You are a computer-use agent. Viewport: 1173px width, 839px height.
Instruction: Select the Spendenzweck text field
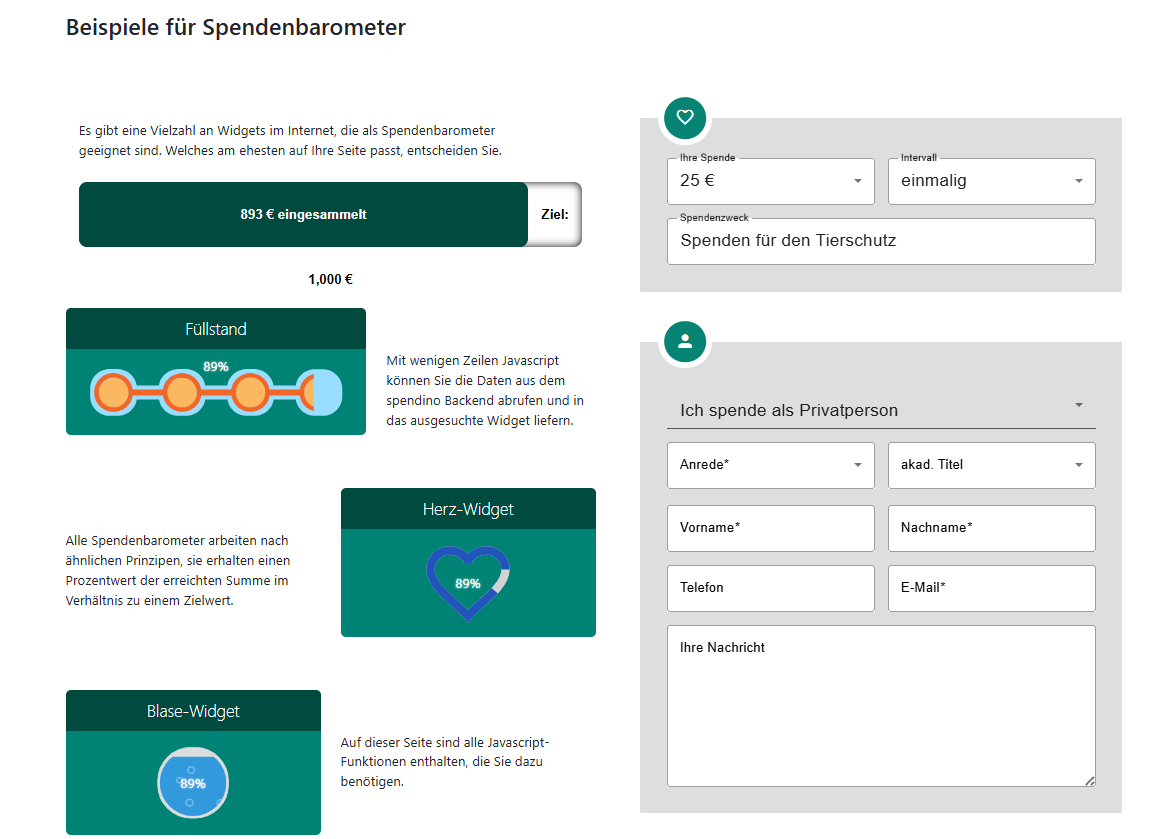(880, 241)
